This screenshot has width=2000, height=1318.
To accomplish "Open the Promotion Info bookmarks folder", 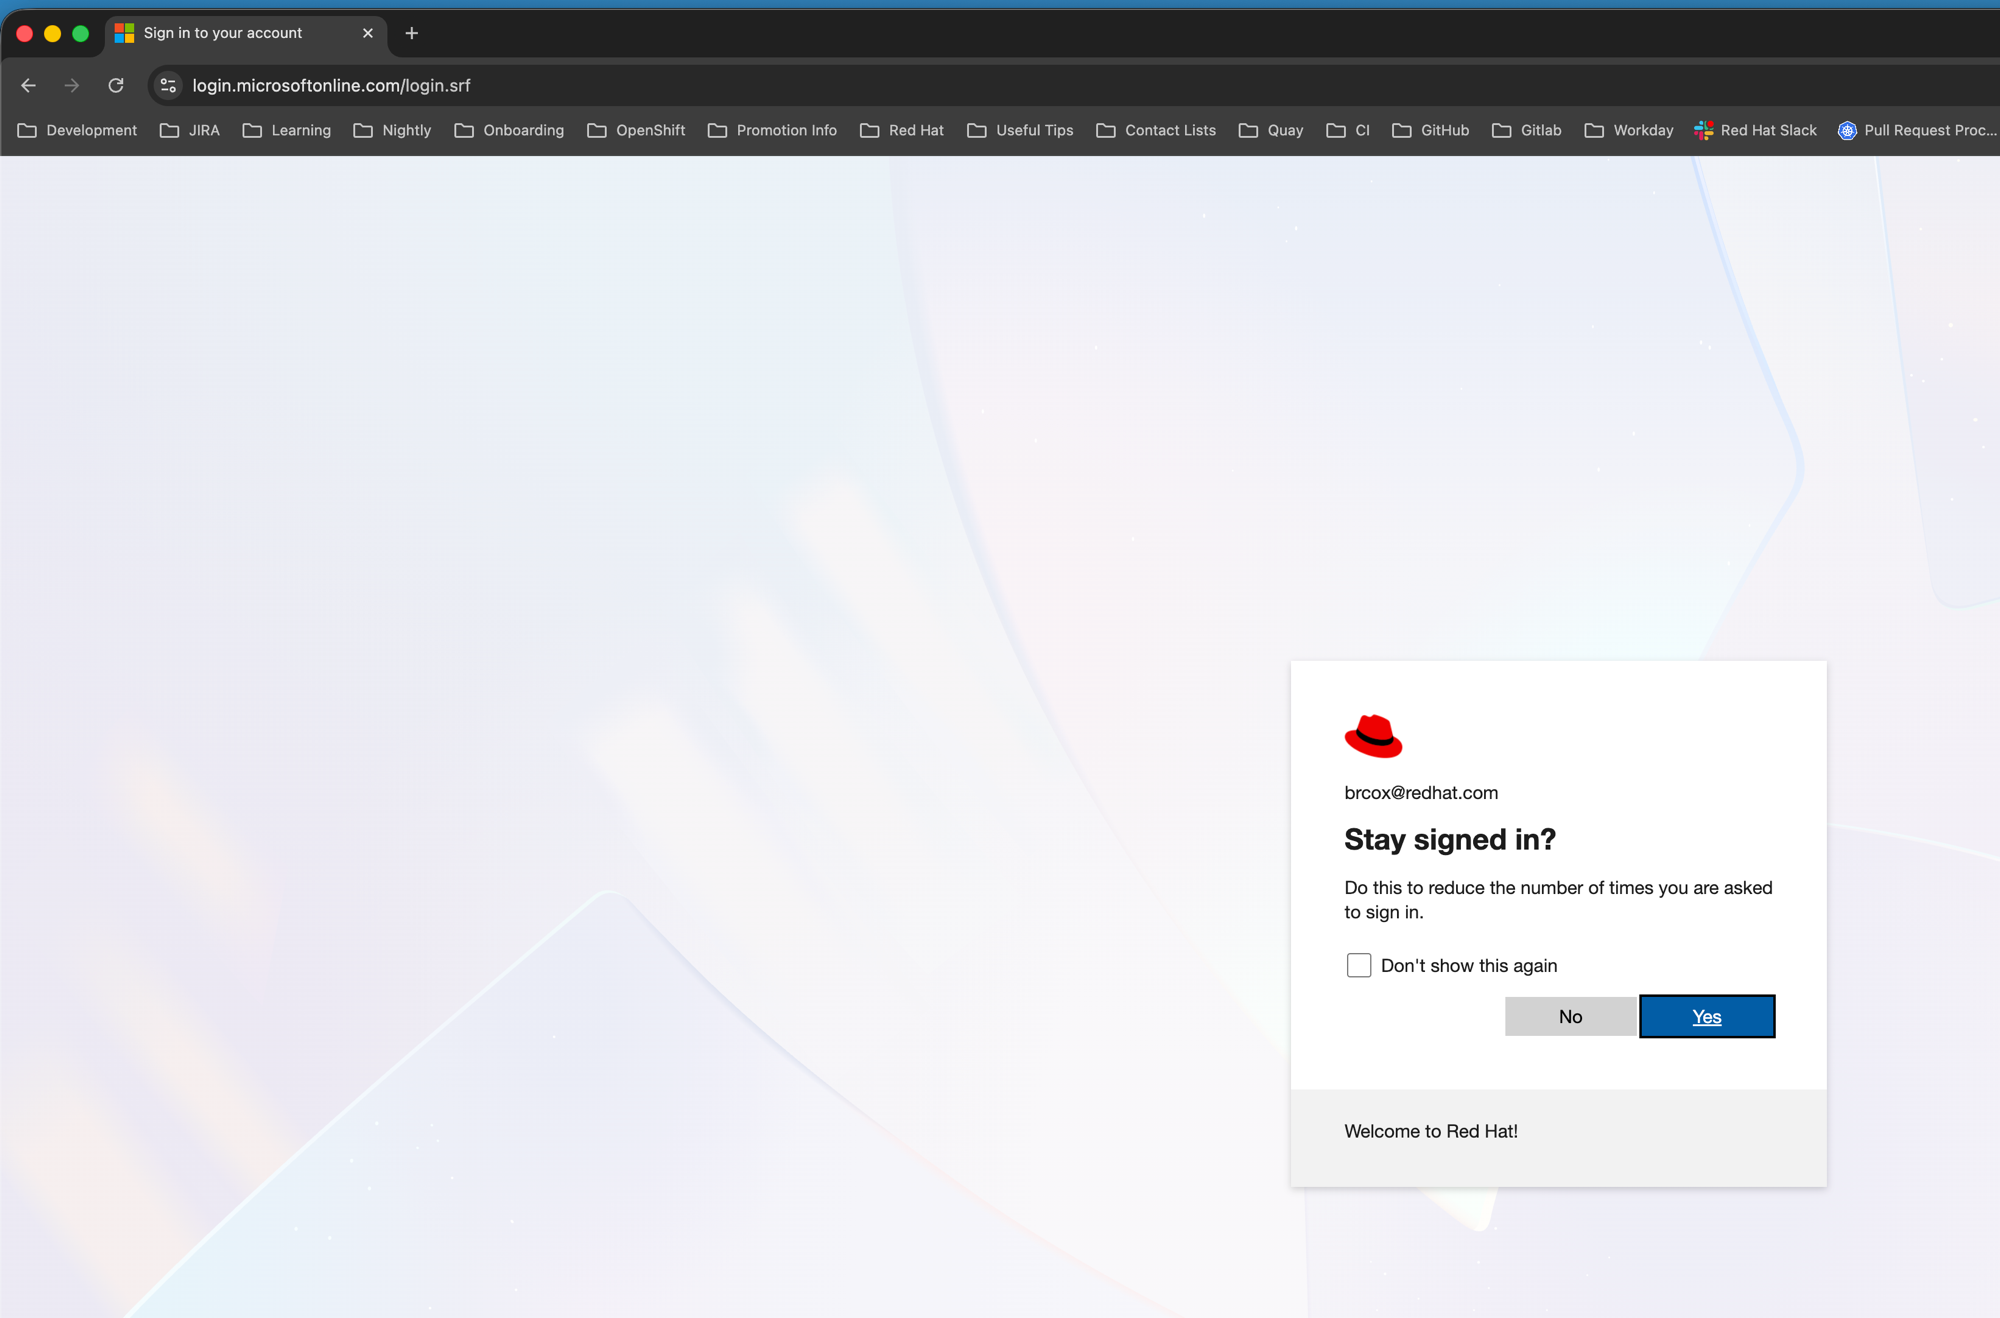I will pos(772,130).
